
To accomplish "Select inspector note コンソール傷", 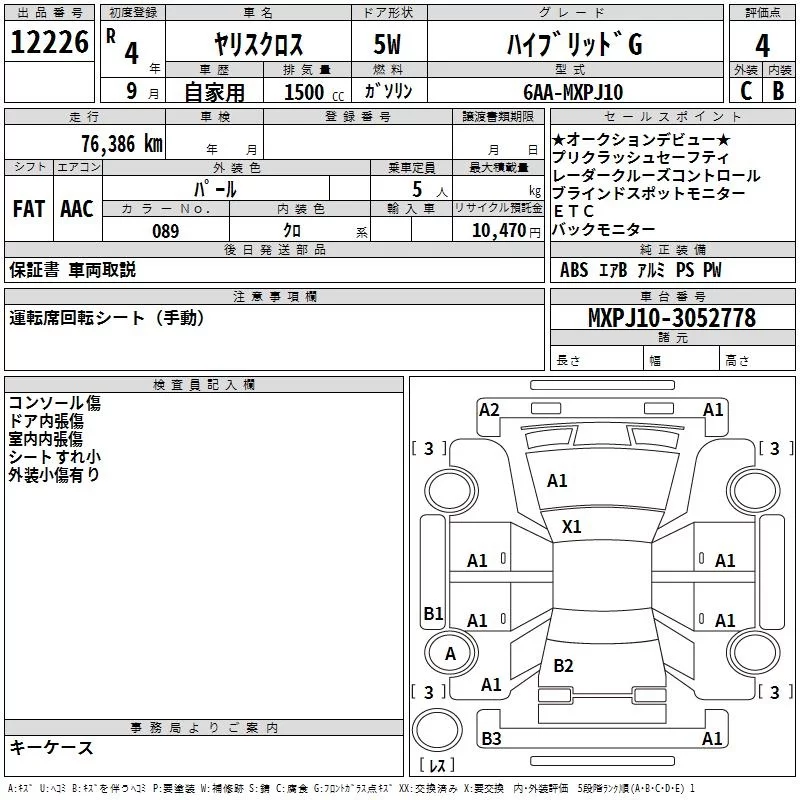I will [55, 403].
